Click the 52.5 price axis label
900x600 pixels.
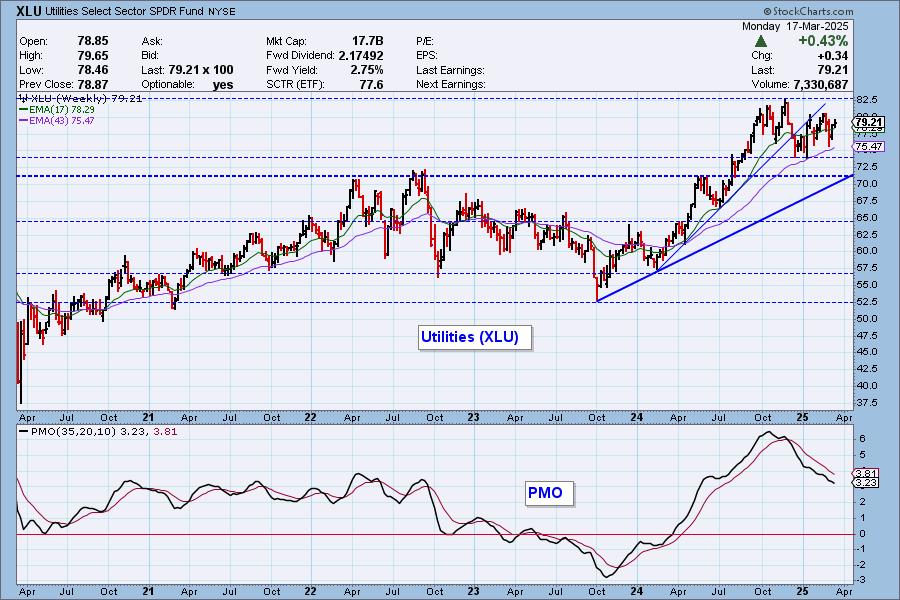coord(866,301)
